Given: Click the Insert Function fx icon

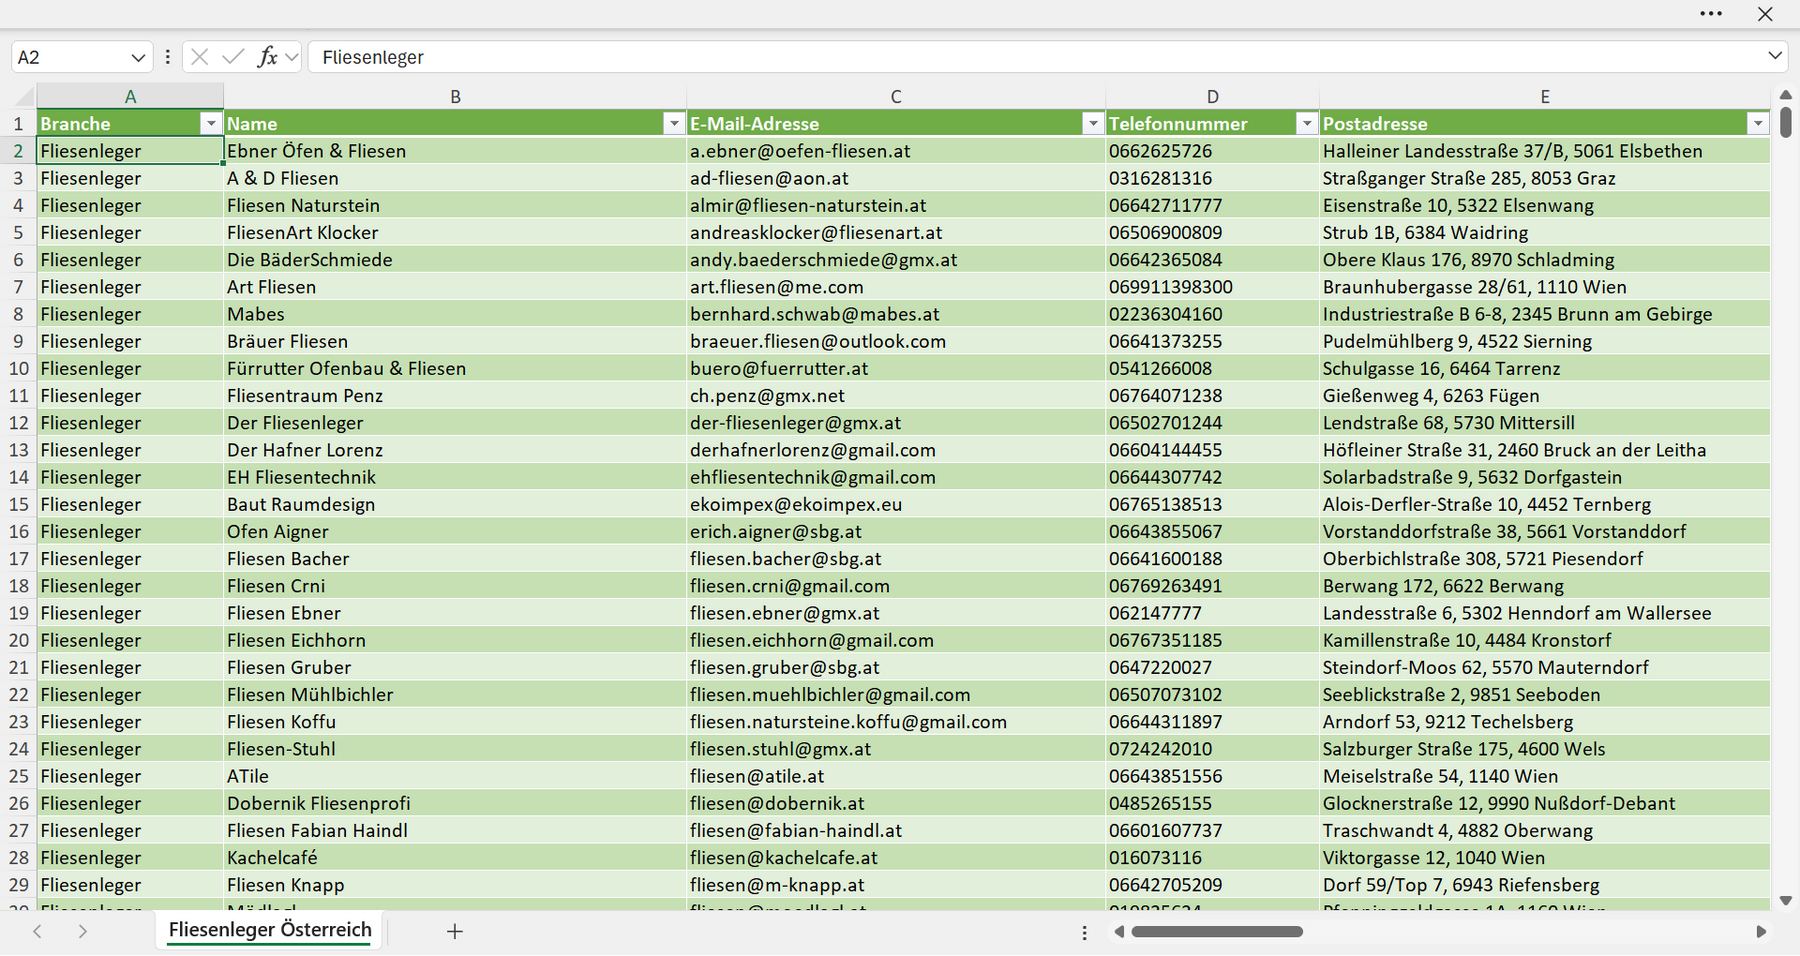Looking at the screenshot, I should (267, 57).
